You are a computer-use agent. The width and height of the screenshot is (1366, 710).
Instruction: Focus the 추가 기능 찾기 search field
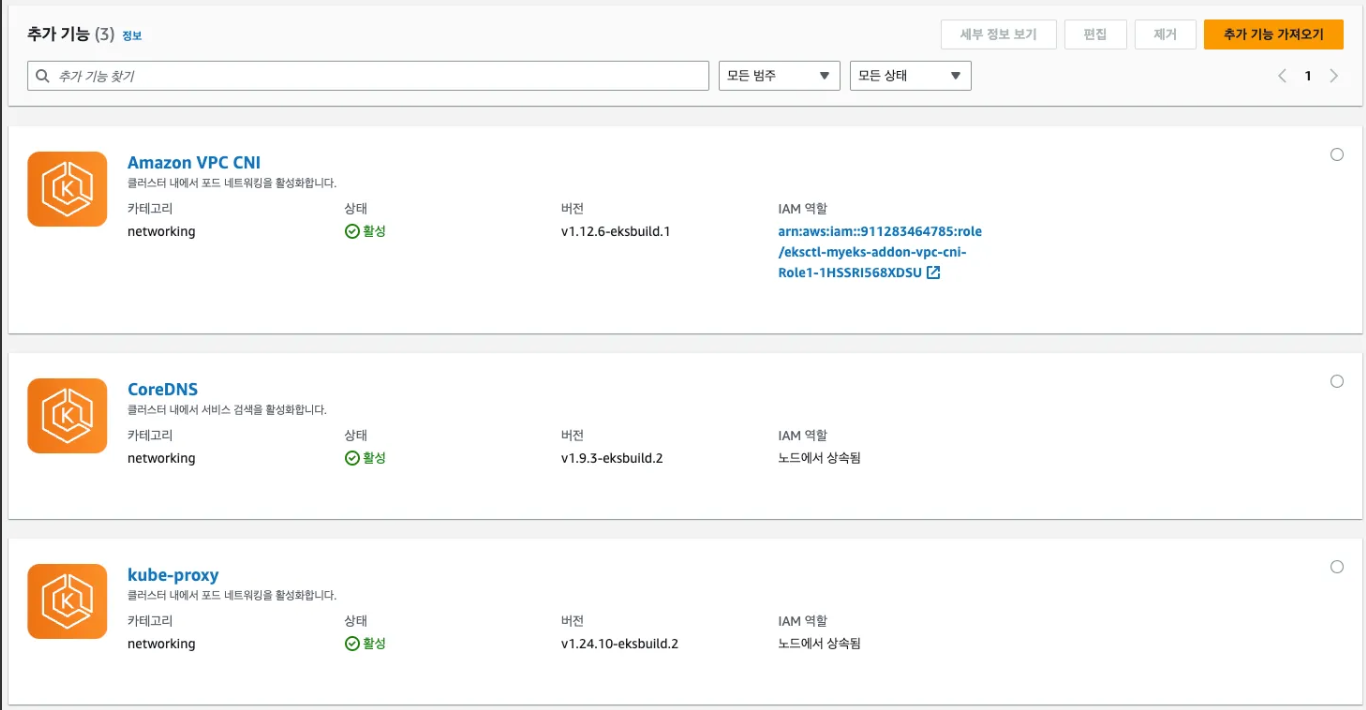[368, 76]
